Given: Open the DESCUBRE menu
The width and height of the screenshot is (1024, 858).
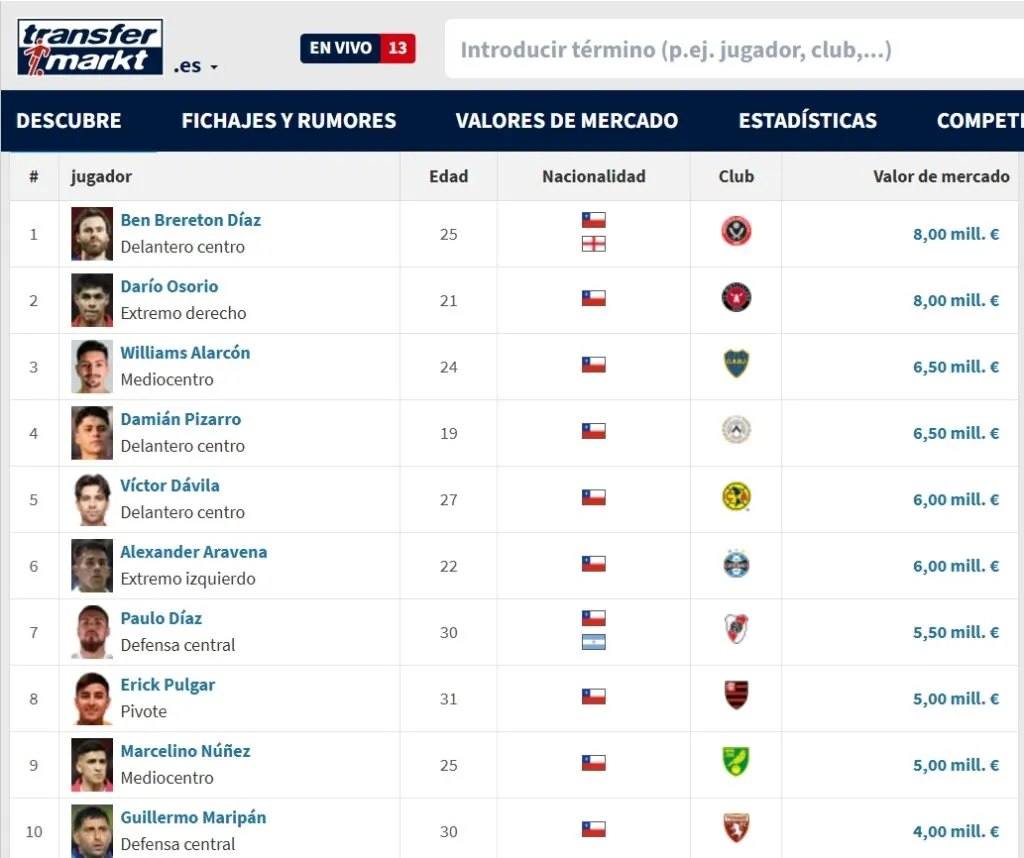Looking at the screenshot, I should pyautogui.click(x=69, y=120).
